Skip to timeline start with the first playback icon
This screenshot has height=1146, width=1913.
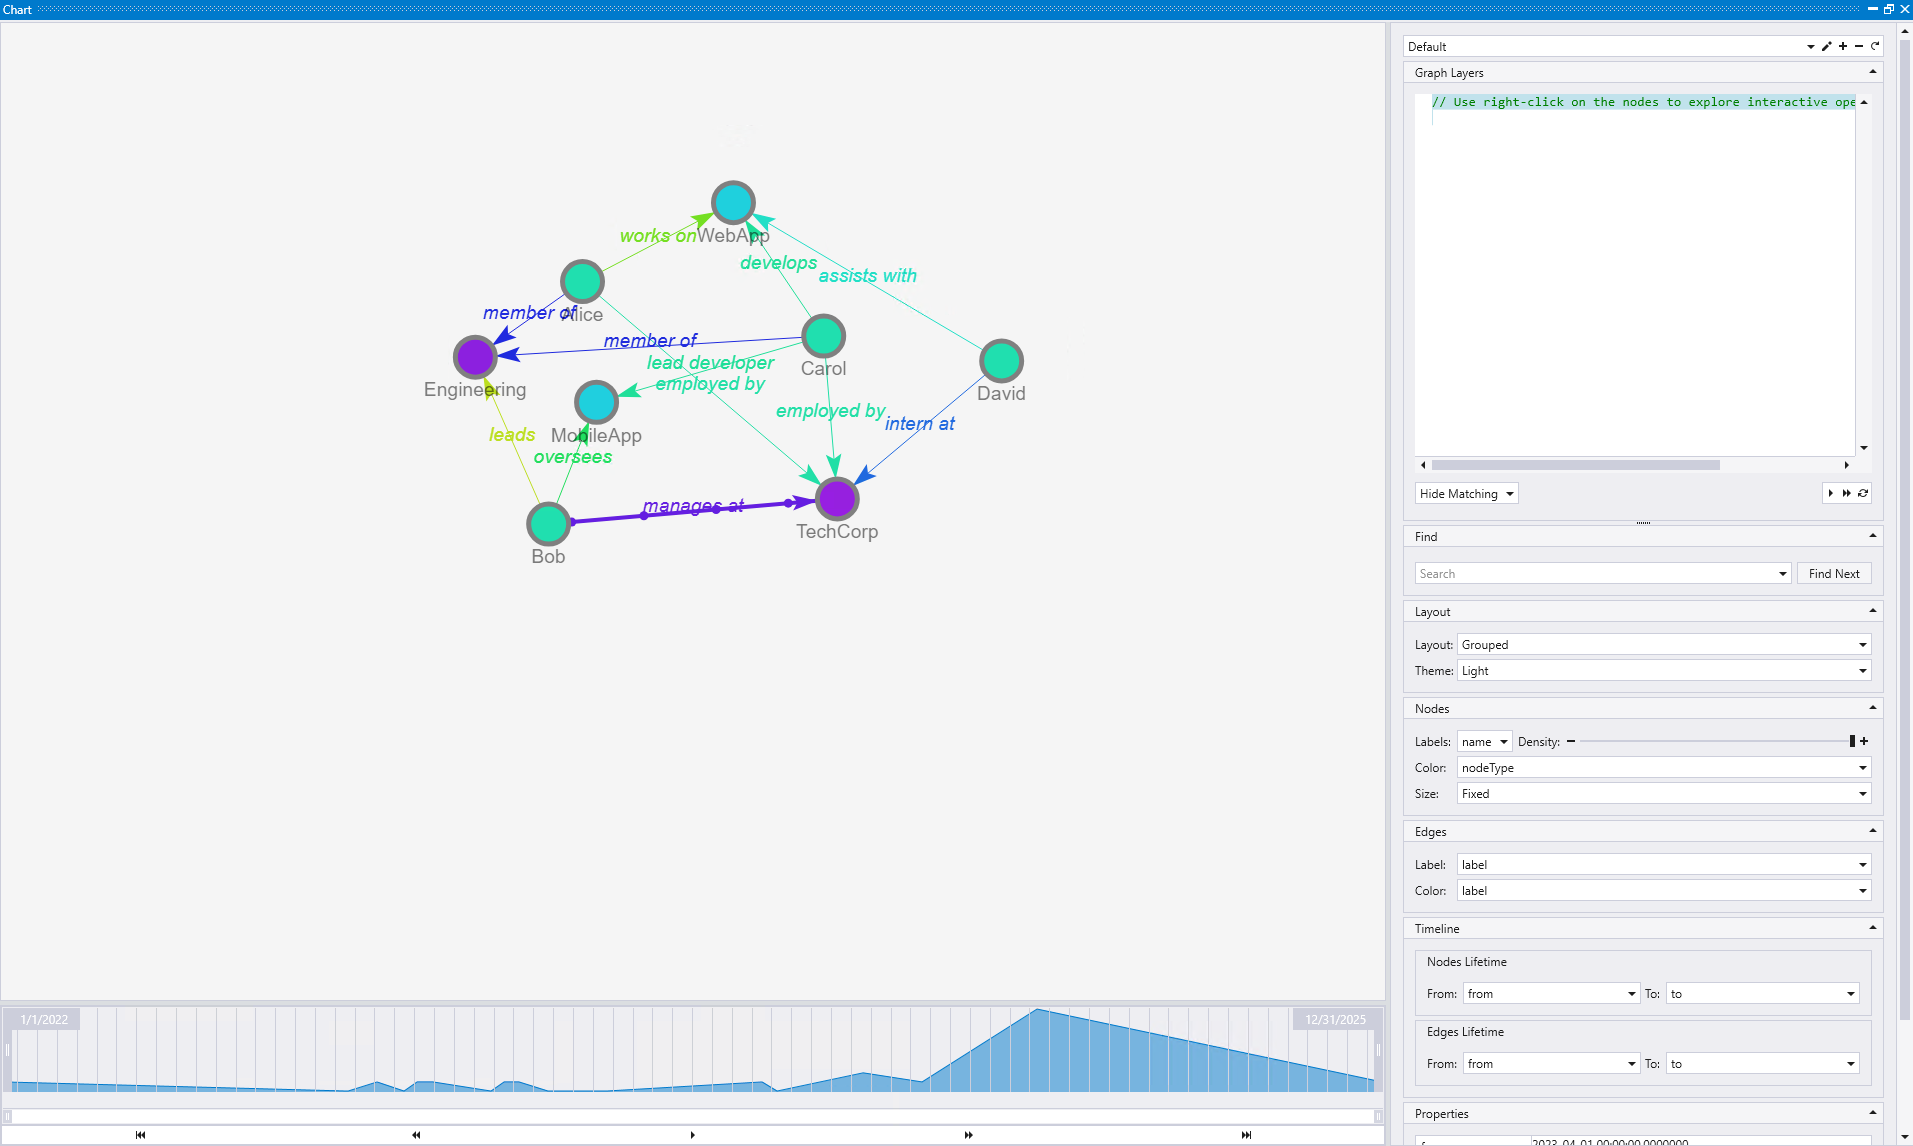click(x=140, y=1135)
